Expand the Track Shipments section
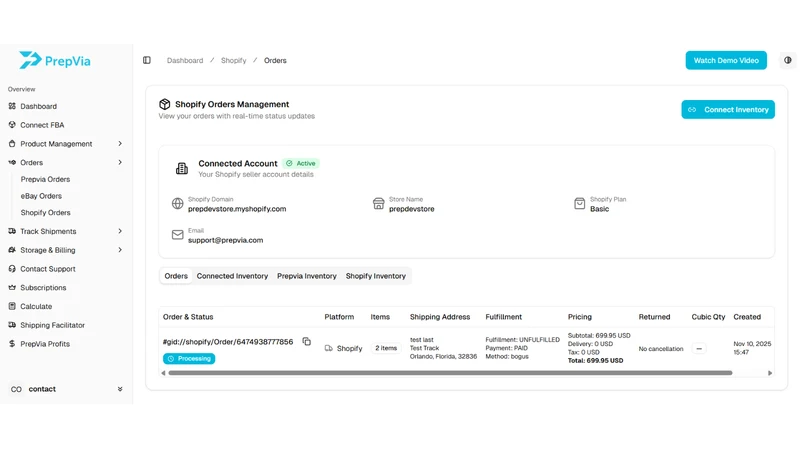 click(65, 231)
